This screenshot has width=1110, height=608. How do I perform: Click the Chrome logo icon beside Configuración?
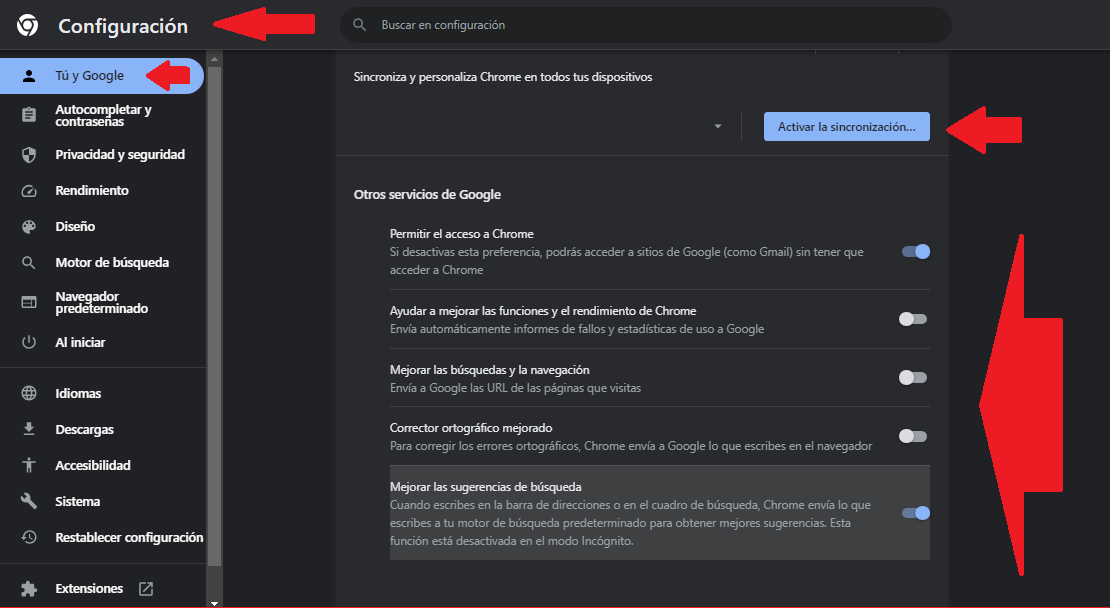[28, 25]
